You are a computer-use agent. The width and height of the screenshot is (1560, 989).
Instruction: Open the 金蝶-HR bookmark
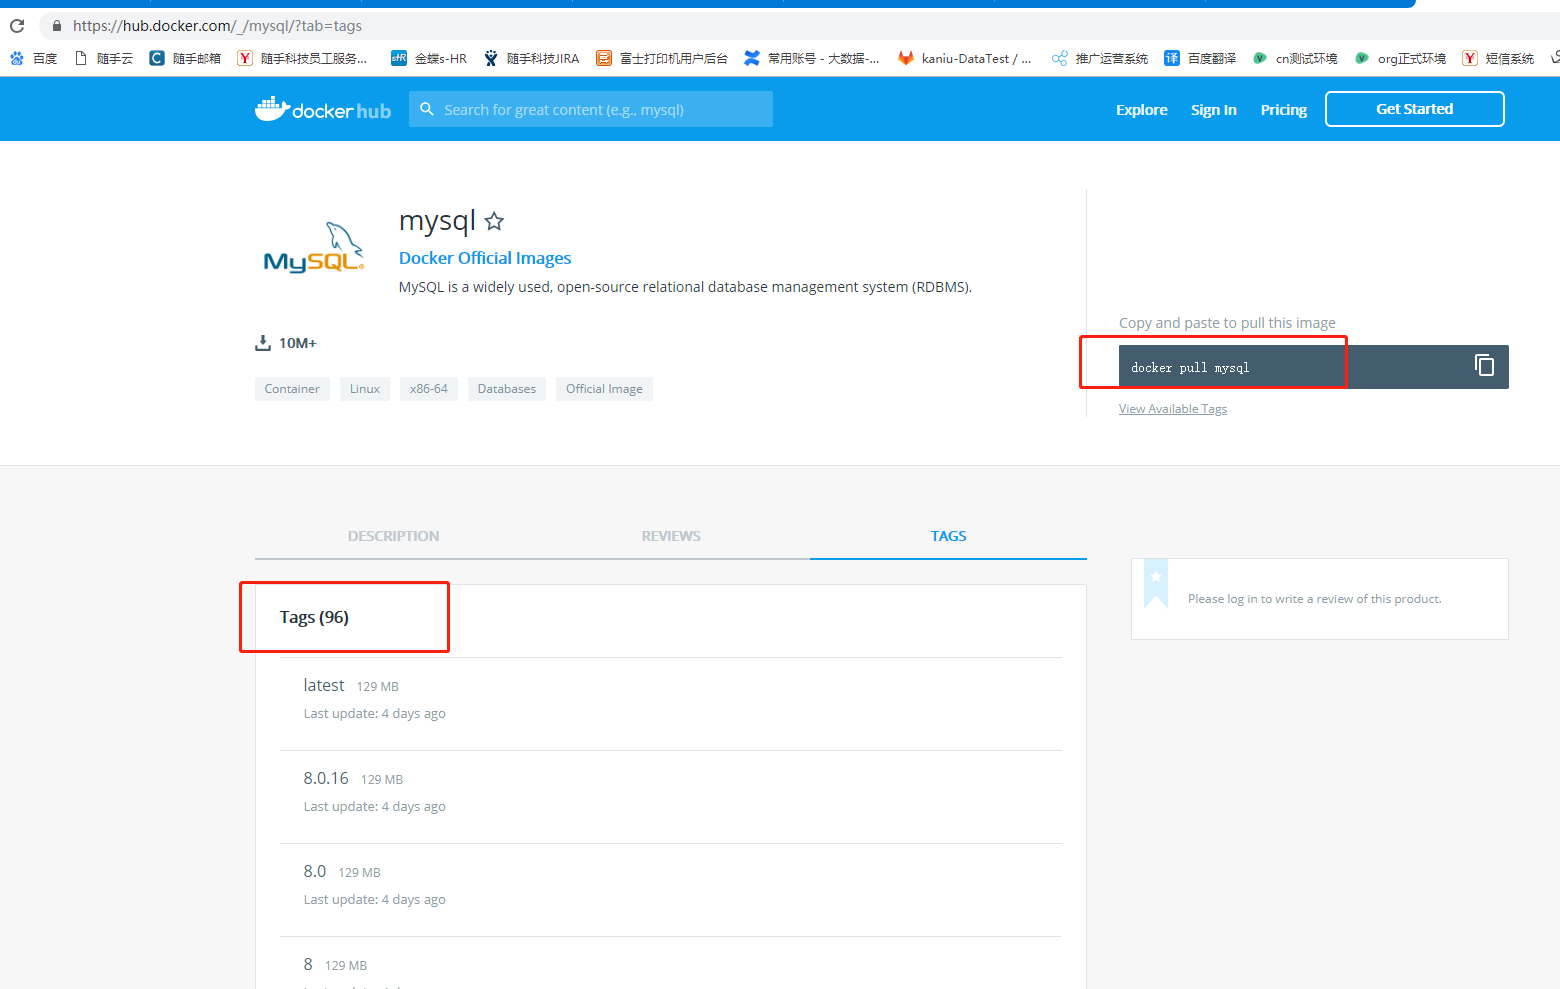430,58
